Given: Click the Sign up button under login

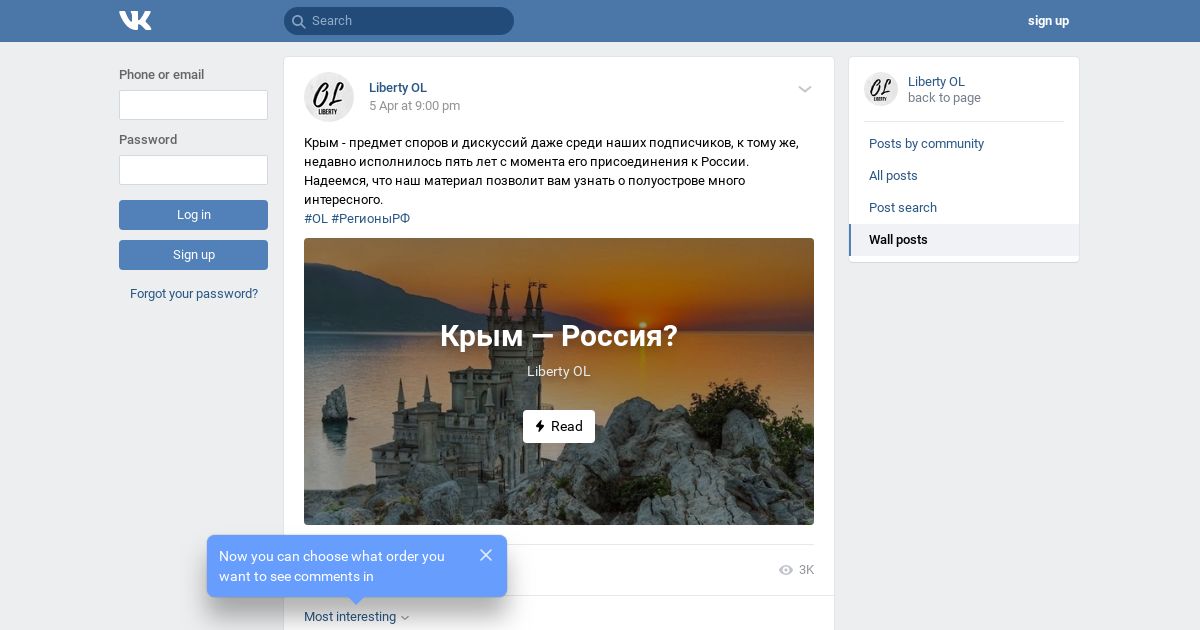Looking at the screenshot, I should click(193, 255).
